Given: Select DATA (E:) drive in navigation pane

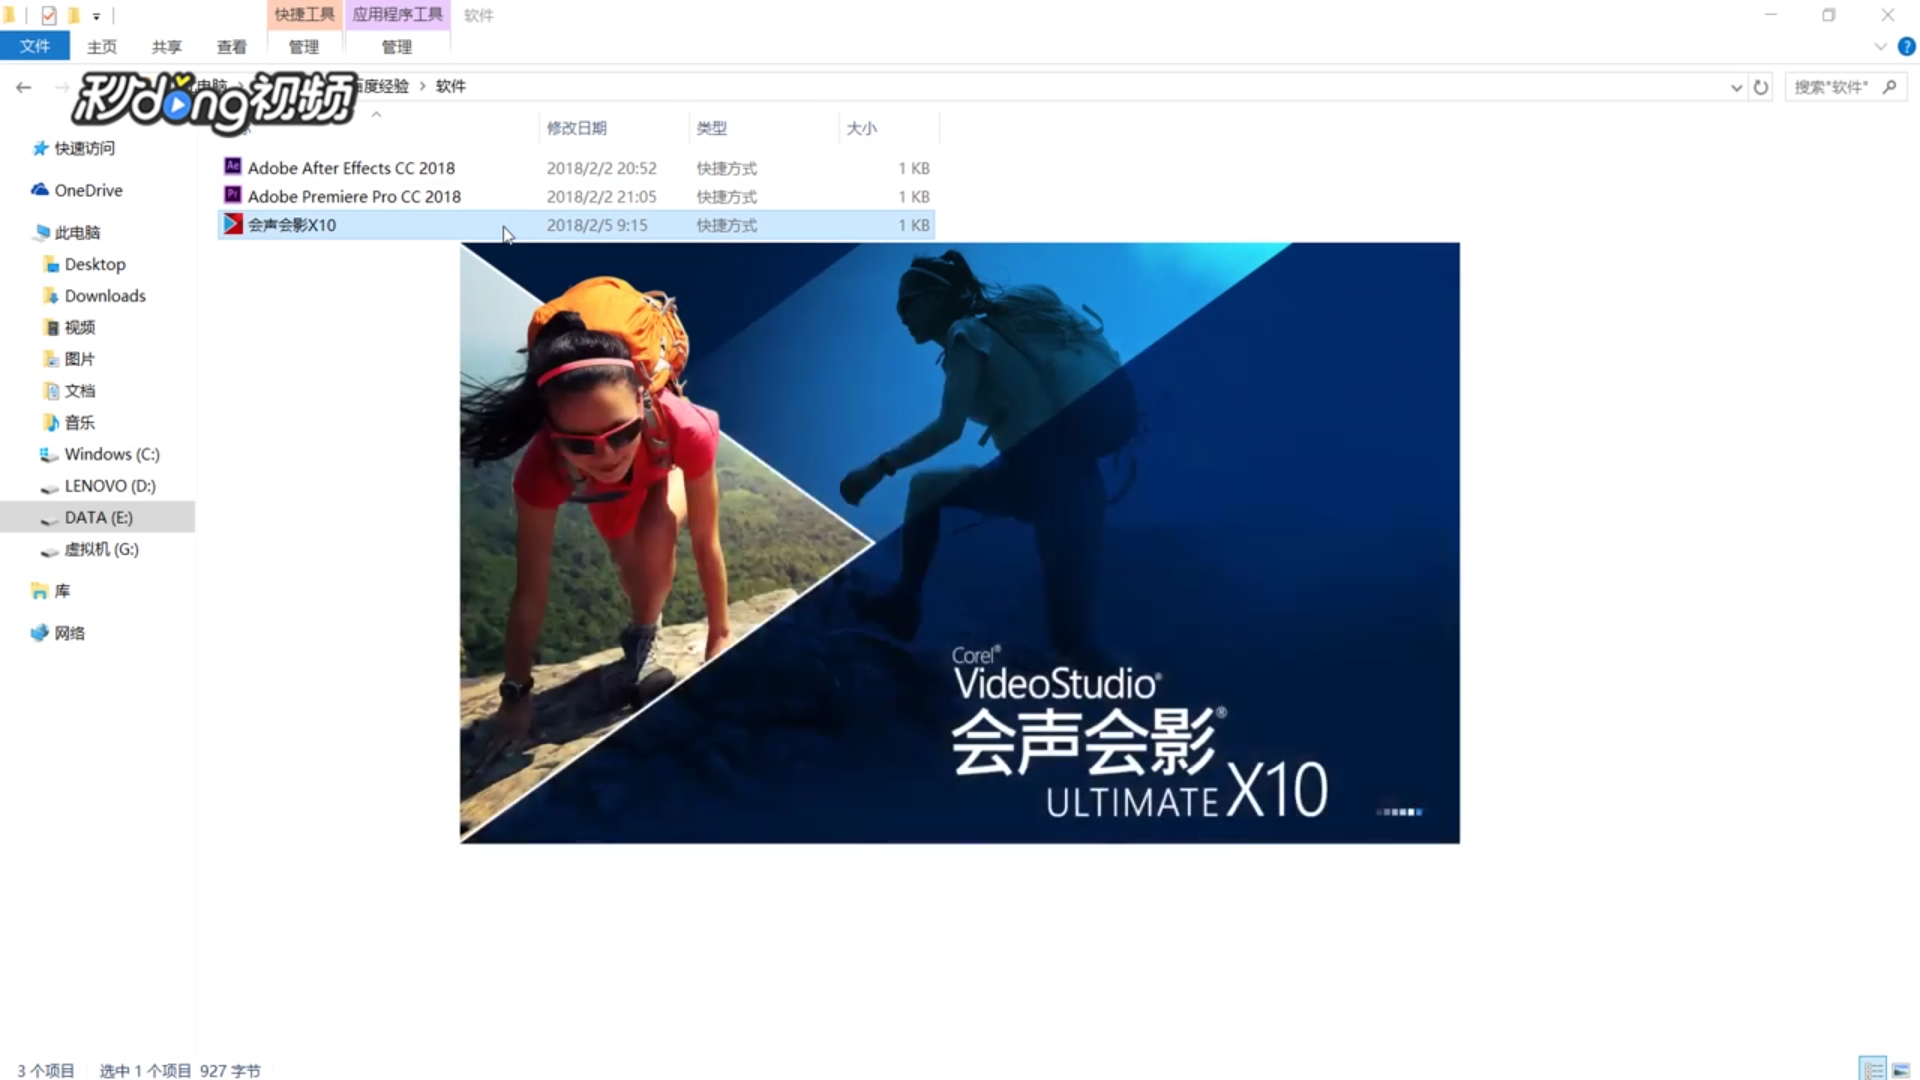Looking at the screenshot, I should tap(98, 517).
